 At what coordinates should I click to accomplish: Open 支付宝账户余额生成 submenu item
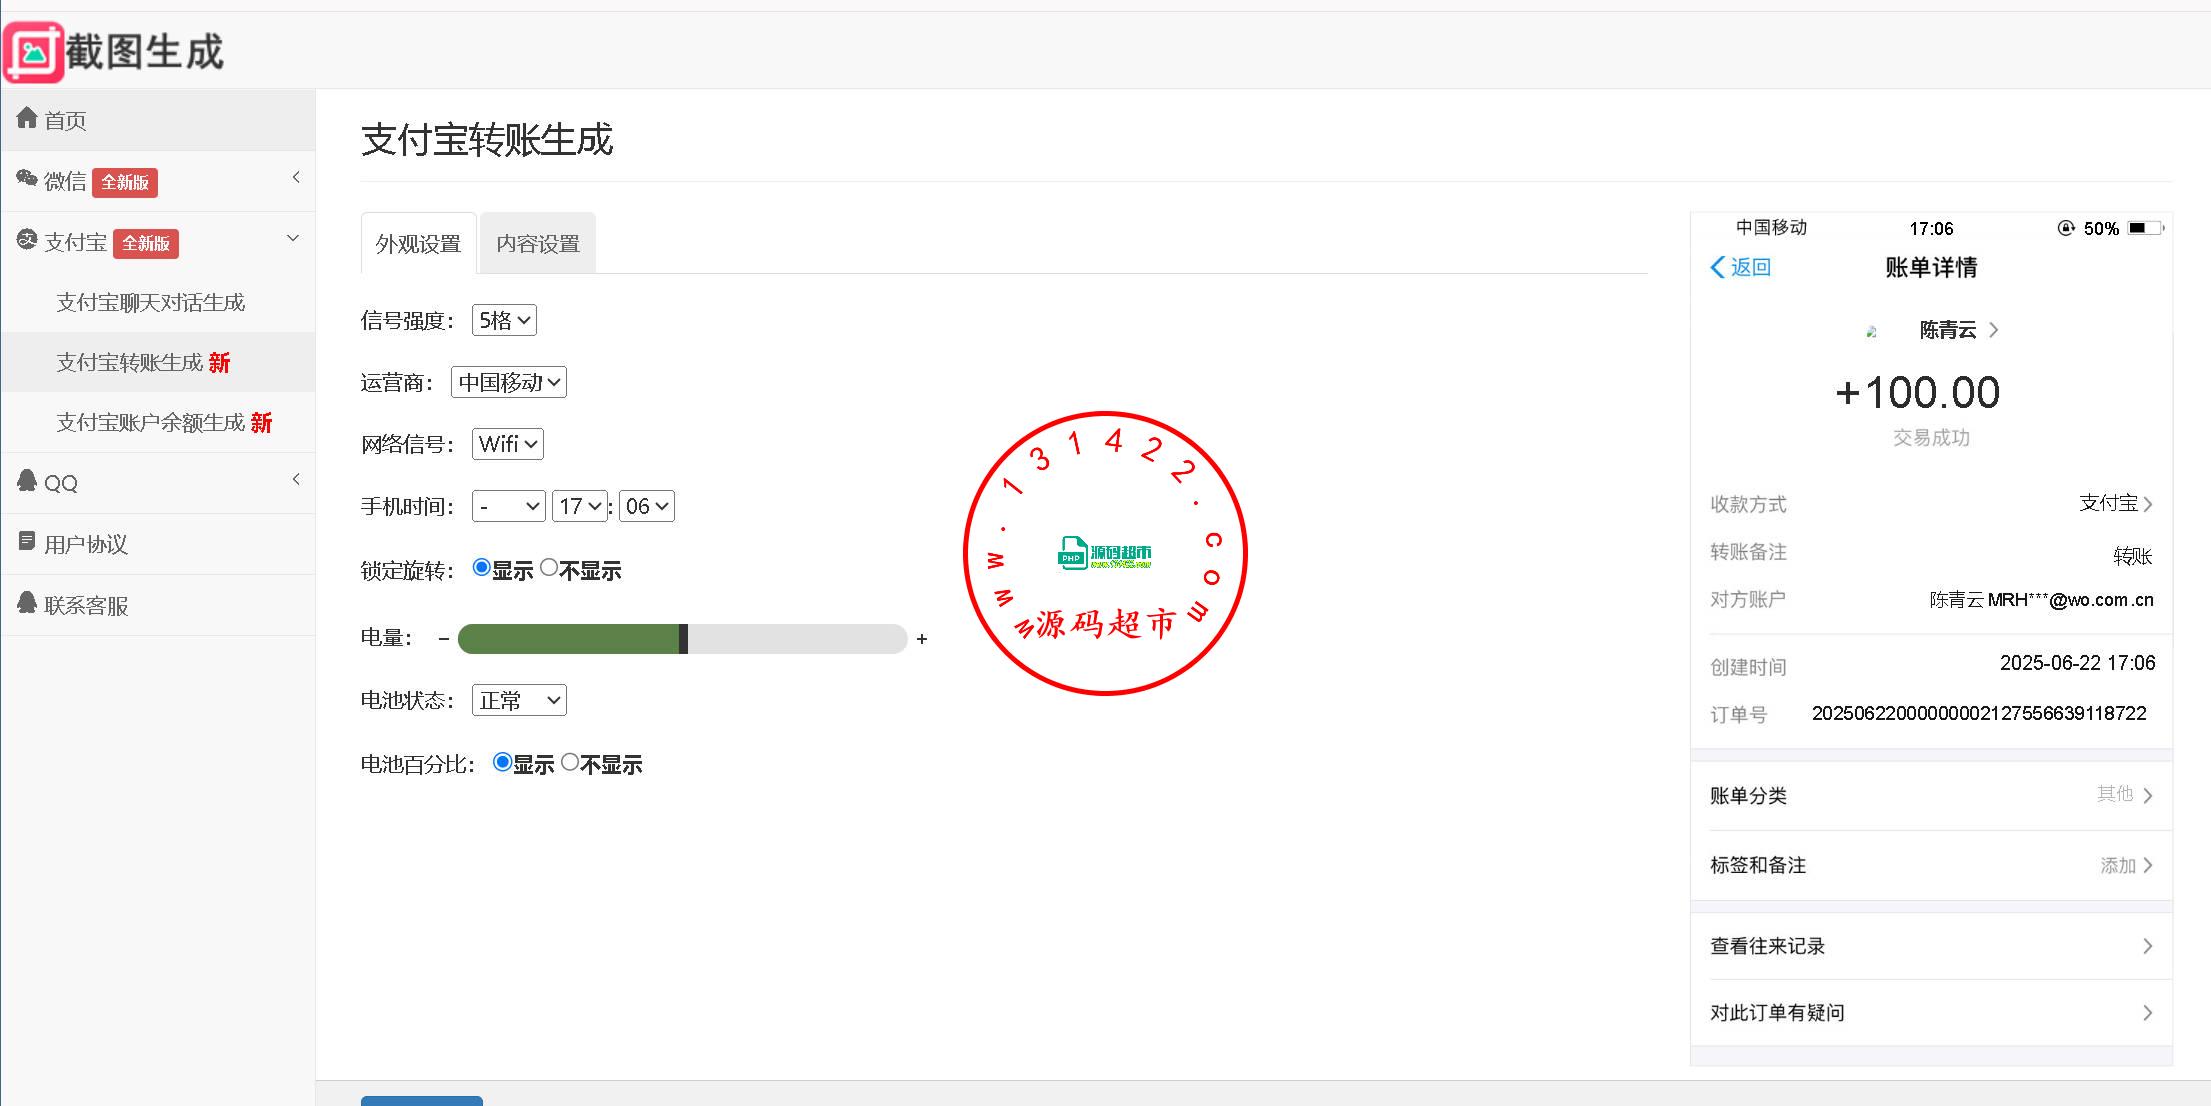[x=158, y=422]
